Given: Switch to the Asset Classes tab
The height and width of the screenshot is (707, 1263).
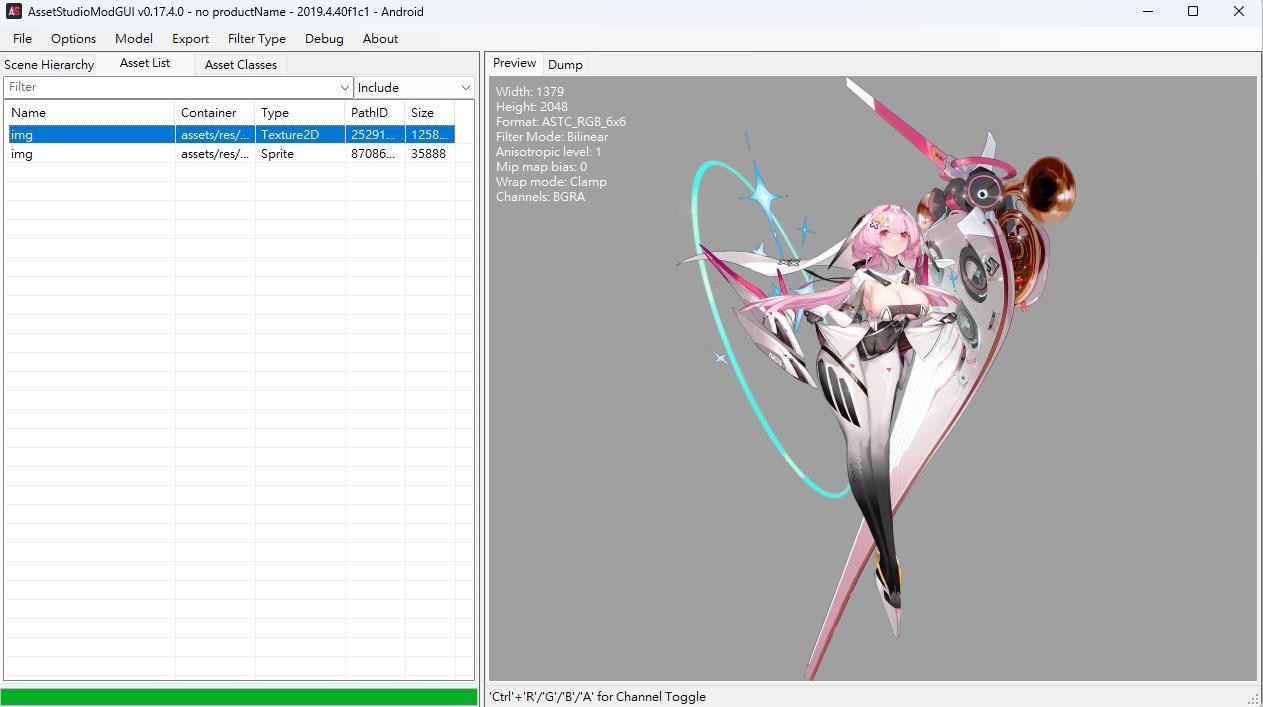Looking at the screenshot, I should (x=241, y=65).
